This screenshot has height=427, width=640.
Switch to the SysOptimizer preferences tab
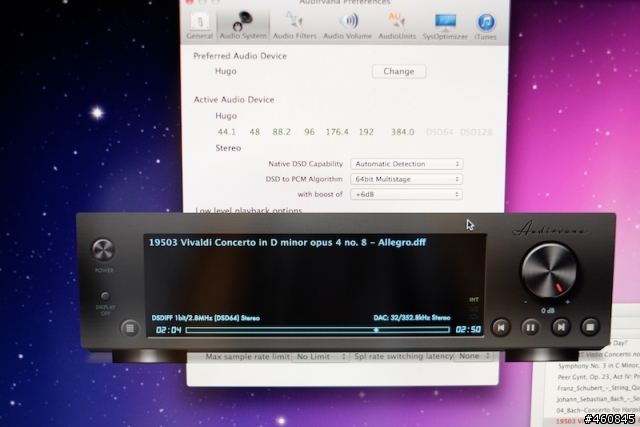point(445,26)
